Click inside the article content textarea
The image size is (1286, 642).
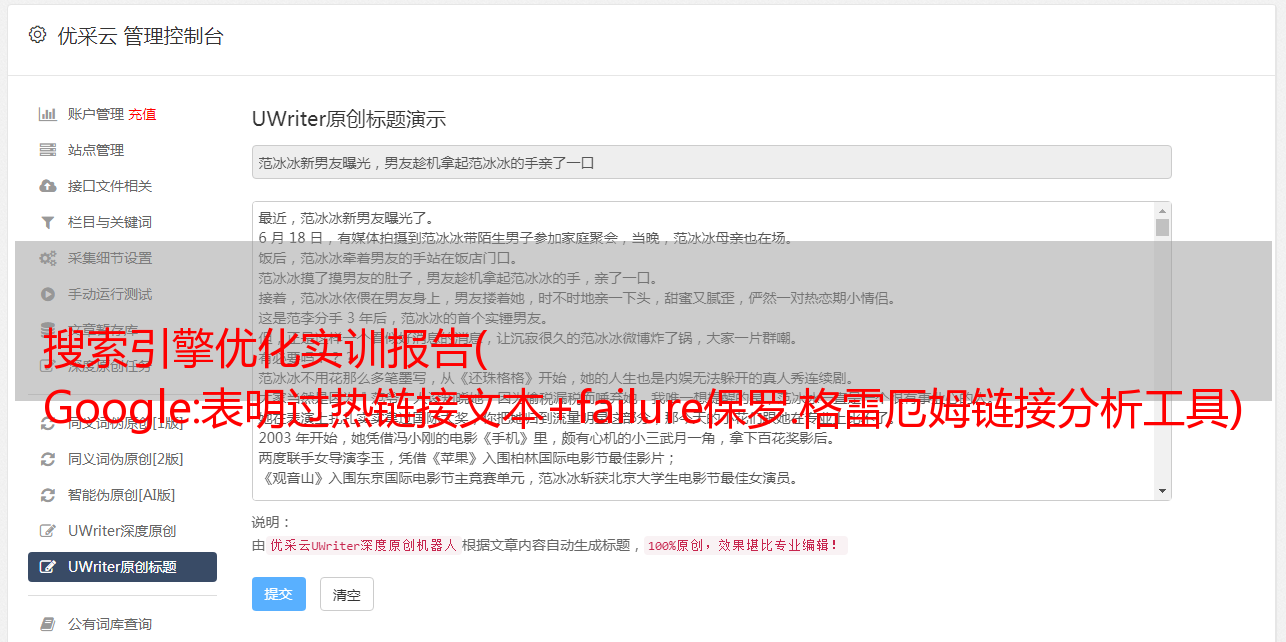pyautogui.click(x=703, y=351)
